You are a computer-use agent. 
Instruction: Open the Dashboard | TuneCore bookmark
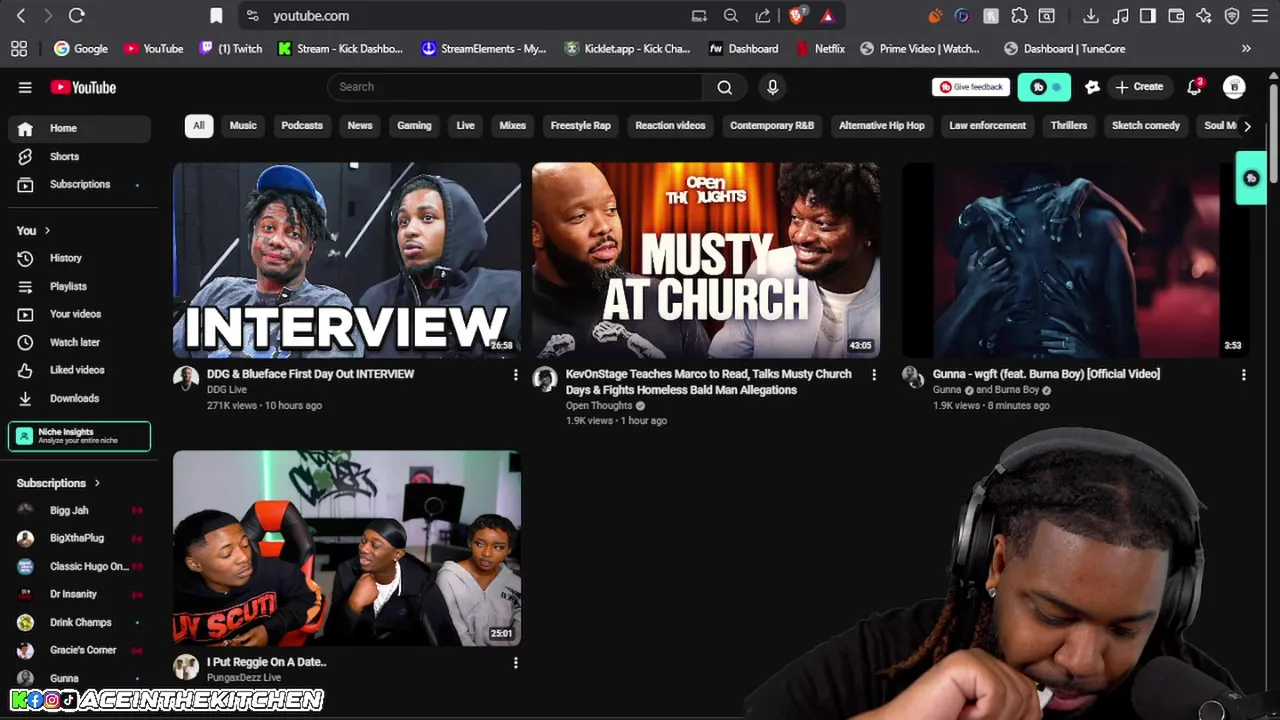[1065, 48]
